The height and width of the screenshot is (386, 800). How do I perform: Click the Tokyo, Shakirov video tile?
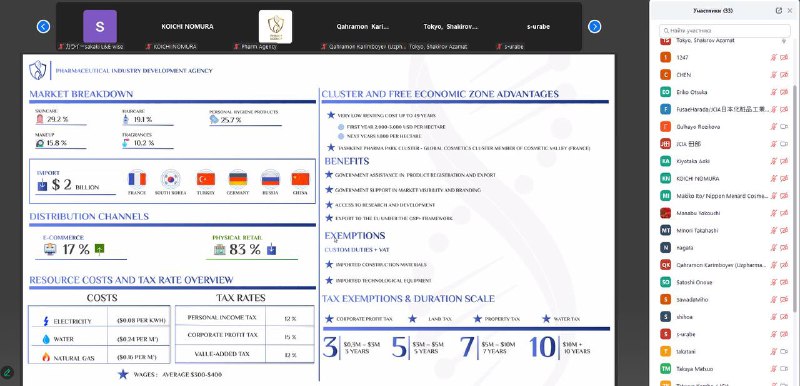tap(451, 27)
